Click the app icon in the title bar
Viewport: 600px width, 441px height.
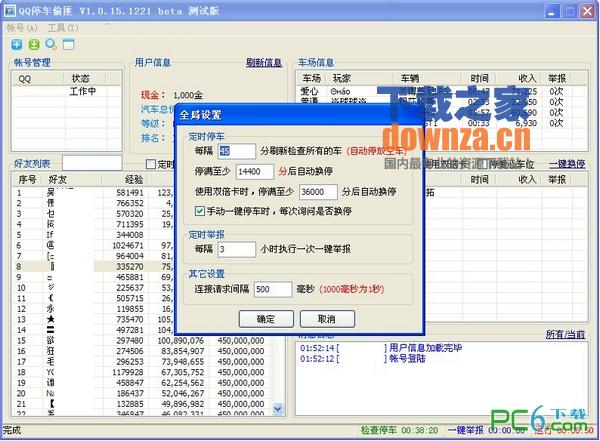click(10, 11)
